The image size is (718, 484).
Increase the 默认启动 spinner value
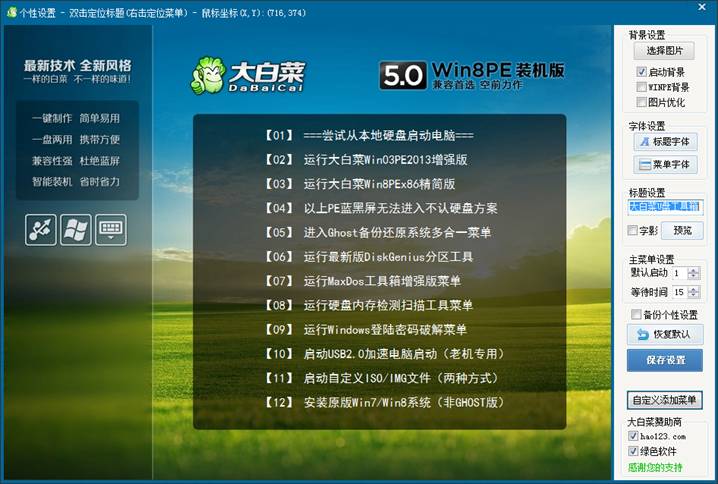point(695,269)
